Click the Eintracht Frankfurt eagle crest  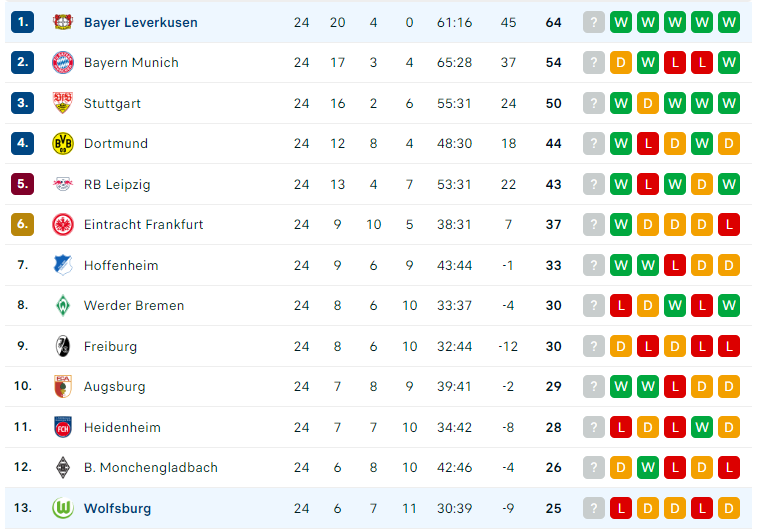point(63,224)
